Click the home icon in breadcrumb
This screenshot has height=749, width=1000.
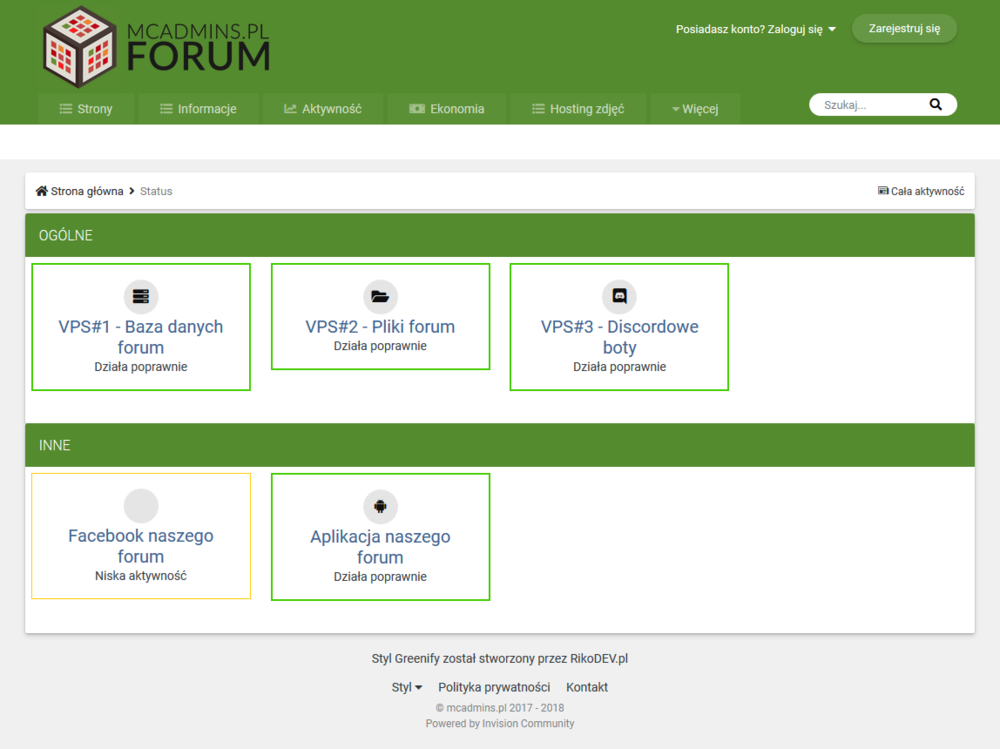point(42,191)
